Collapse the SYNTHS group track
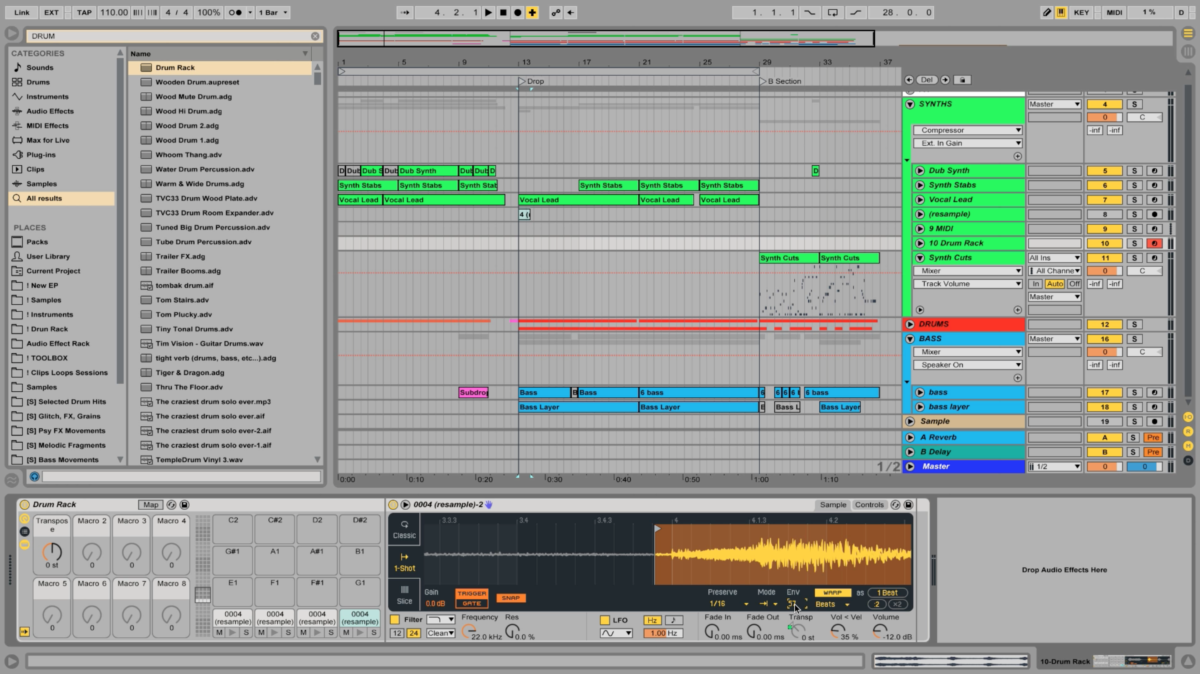Image resolution: width=1200 pixels, height=674 pixels. [x=910, y=104]
